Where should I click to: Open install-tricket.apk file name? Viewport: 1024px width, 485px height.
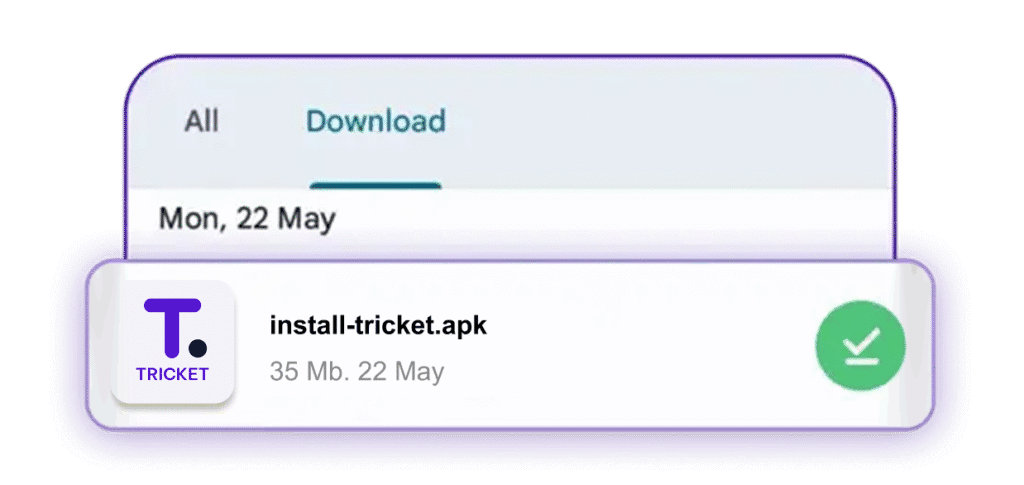378,325
